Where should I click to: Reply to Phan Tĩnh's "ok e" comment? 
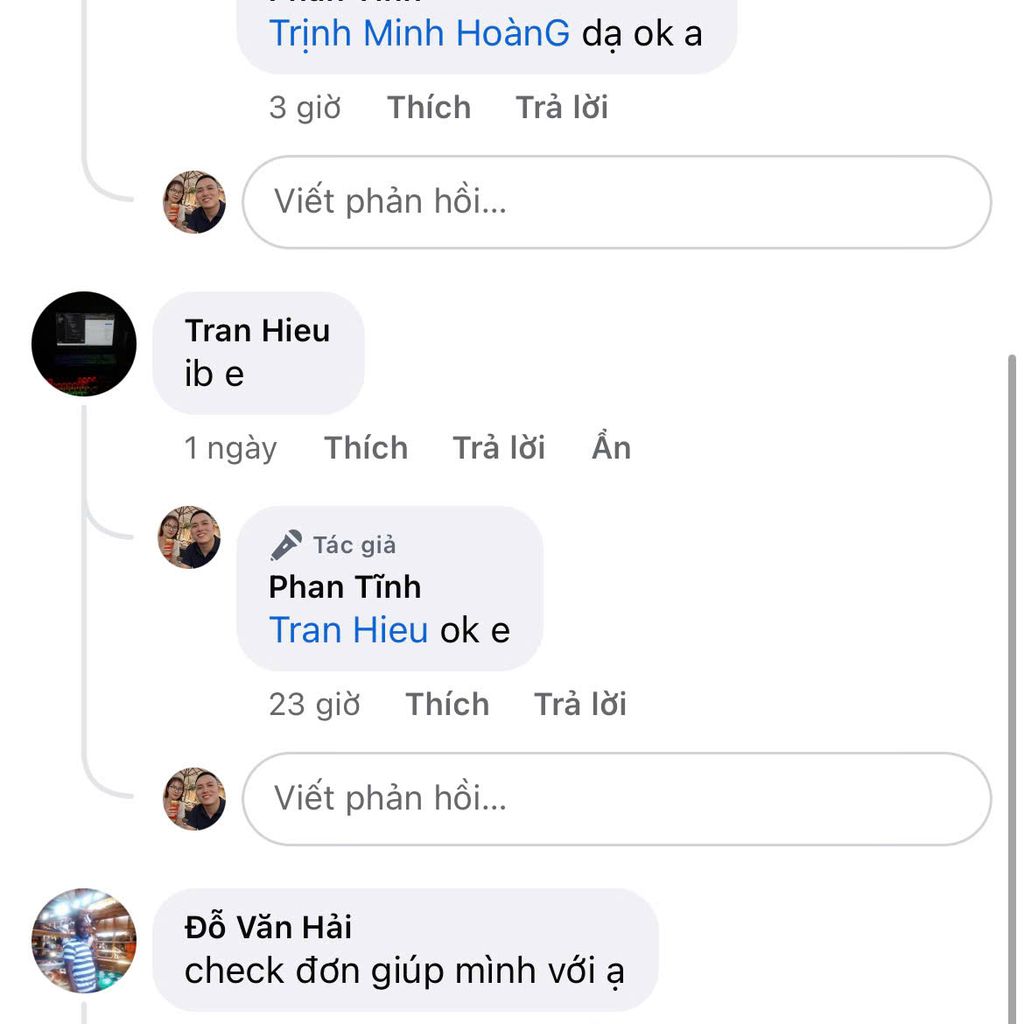[580, 704]
